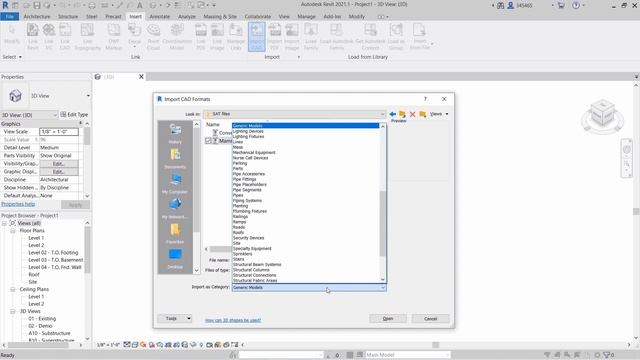Click the Link PDF ribbon icon
The width and height of the screenshot is (640, 360).
[201, 37]
